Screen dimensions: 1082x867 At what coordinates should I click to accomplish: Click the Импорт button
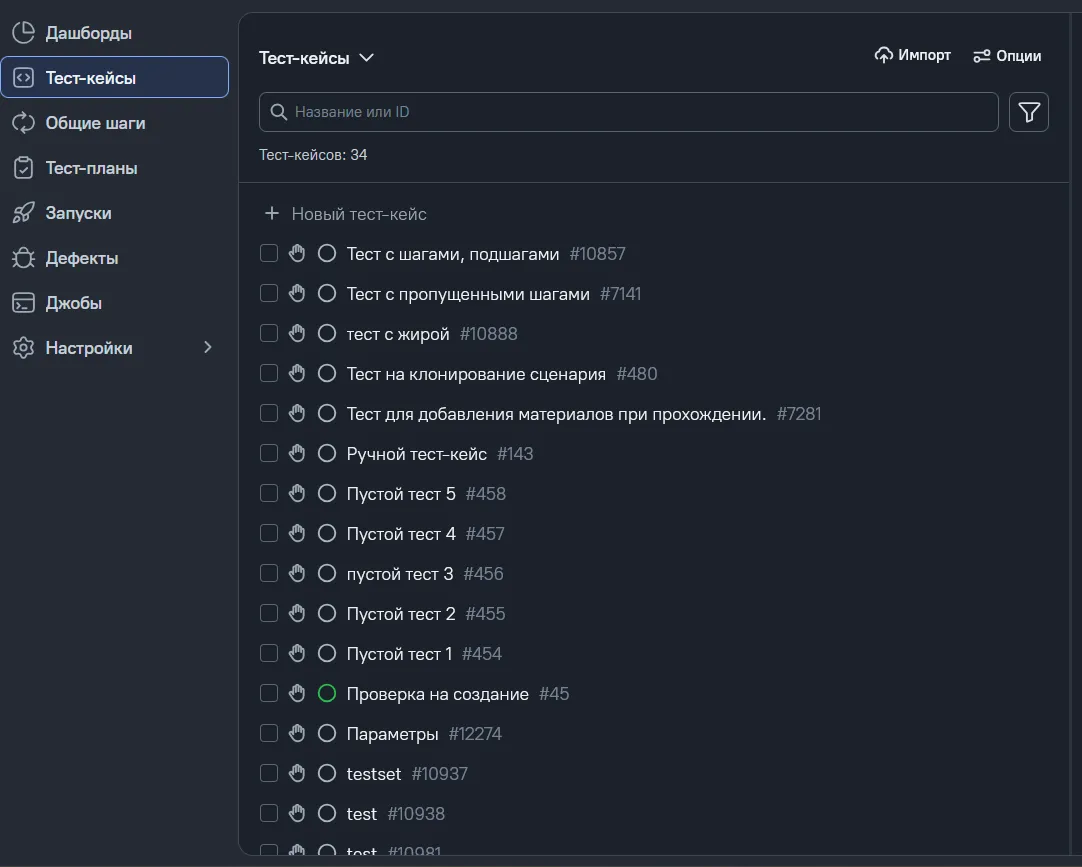point(913,55)
